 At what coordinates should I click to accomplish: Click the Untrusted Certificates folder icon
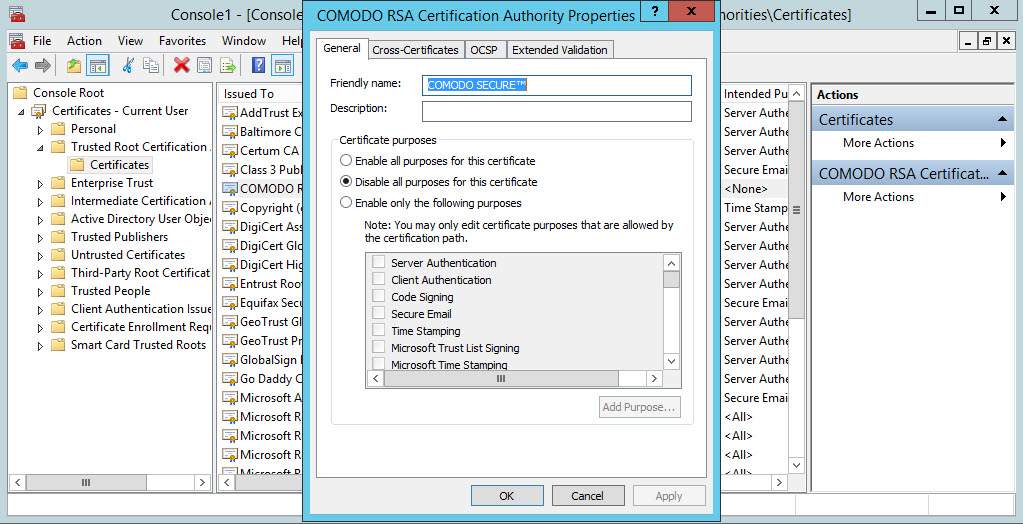[58, 255]
